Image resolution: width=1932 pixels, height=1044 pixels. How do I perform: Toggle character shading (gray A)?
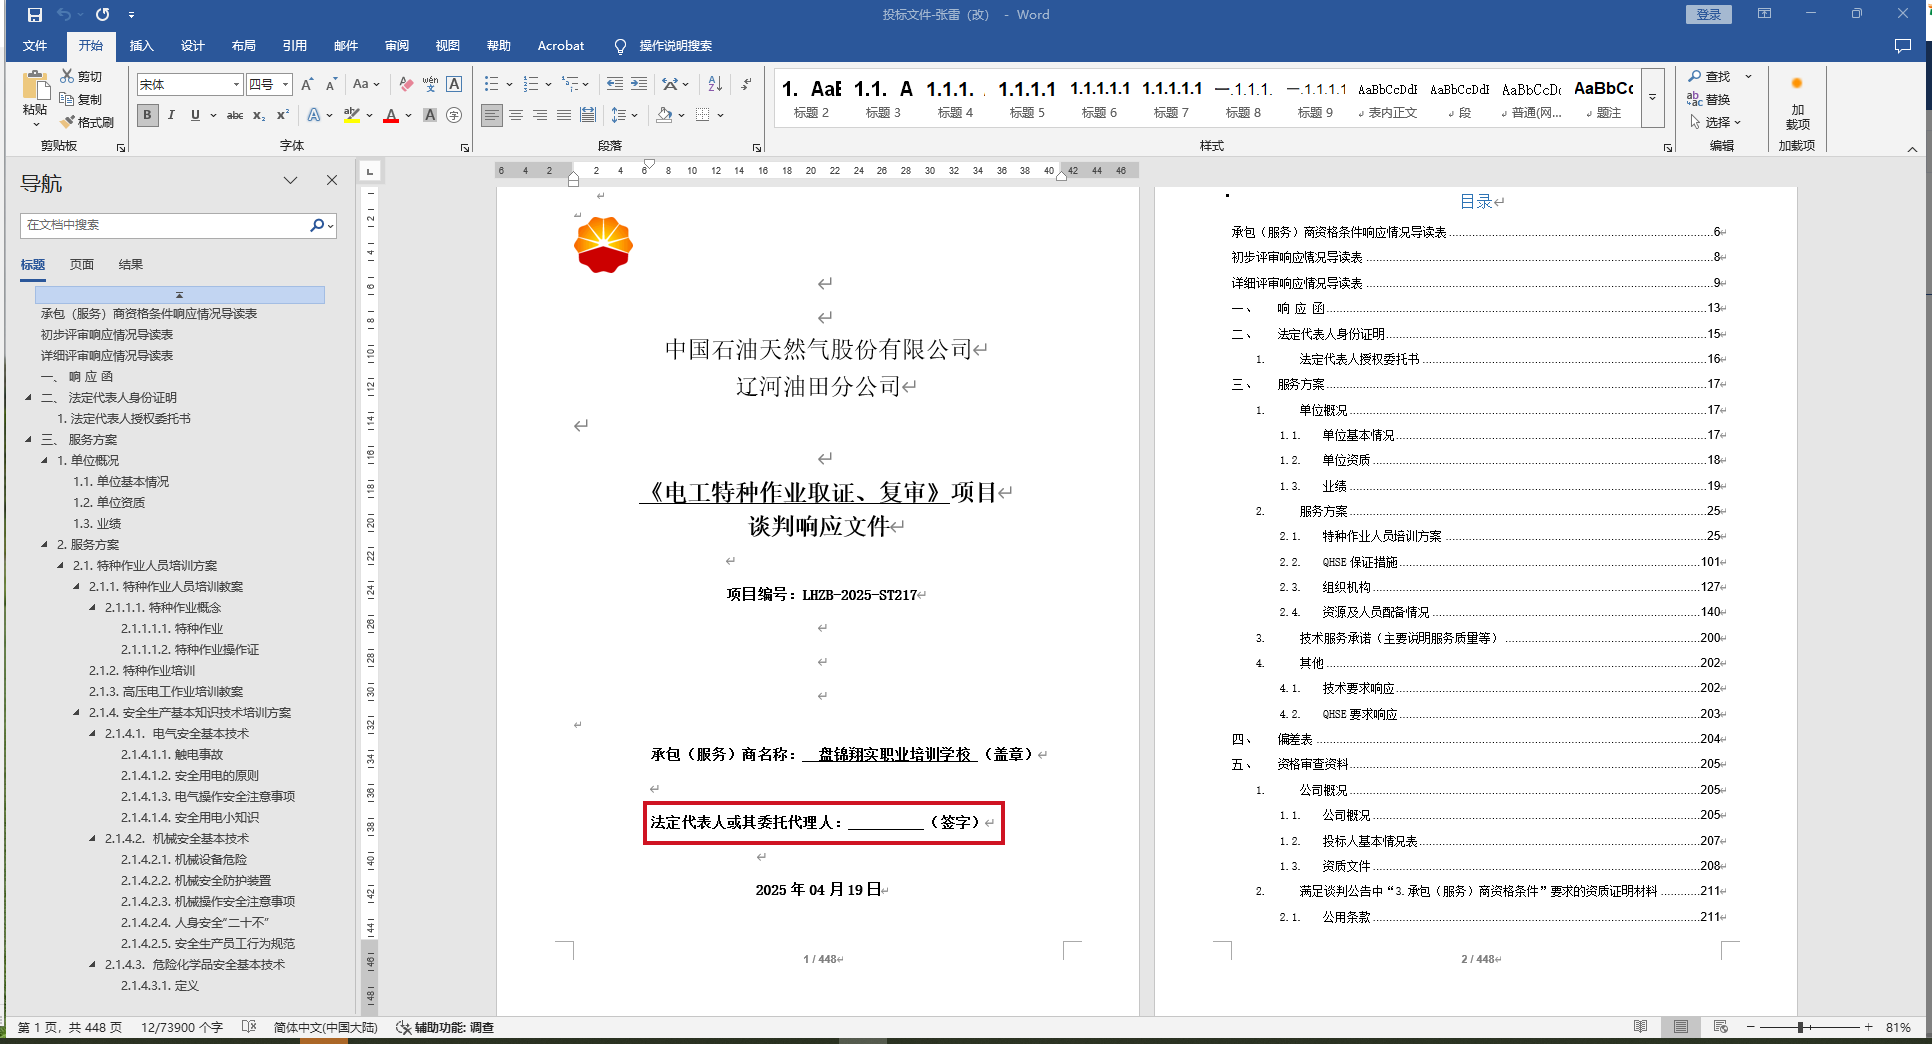coord(430,115)
